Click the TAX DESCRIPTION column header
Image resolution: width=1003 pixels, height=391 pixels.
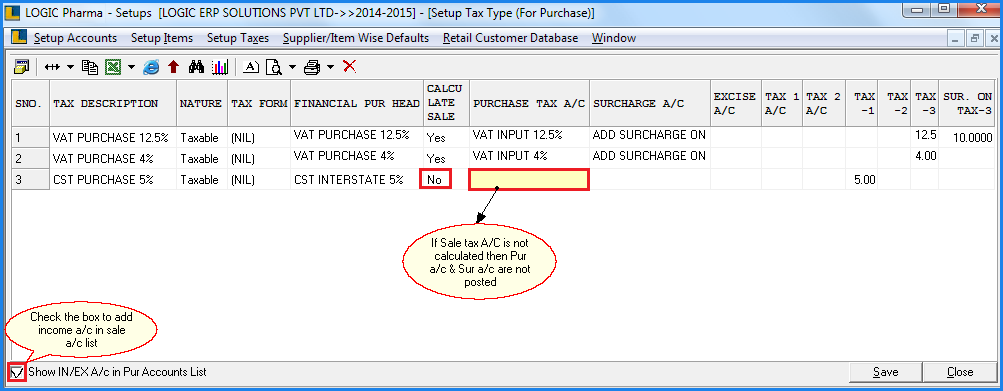[x=113, y=103]
